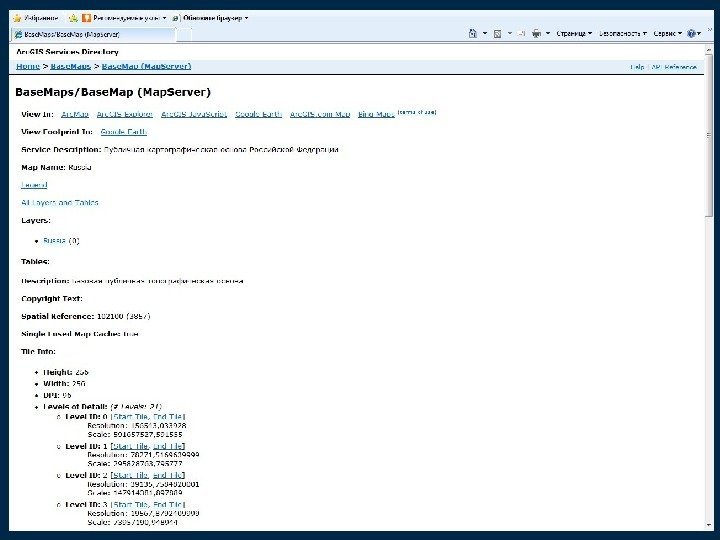Open Start Tile for Level ID 3
The image size is (720, 540).
pos(130,505)
